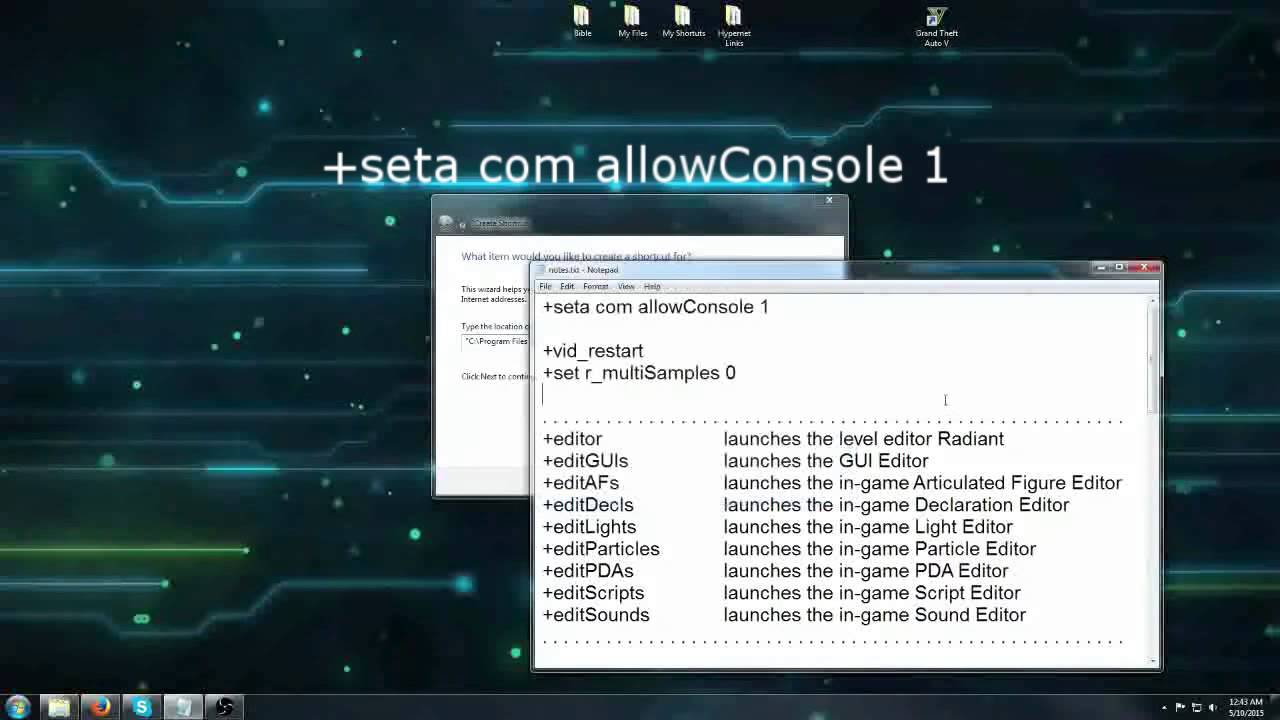The width and height of the screenshot is (1280, 720).
Task: Click the '+editPDAs' text in Notepad
Action: (x=588, y=571)
